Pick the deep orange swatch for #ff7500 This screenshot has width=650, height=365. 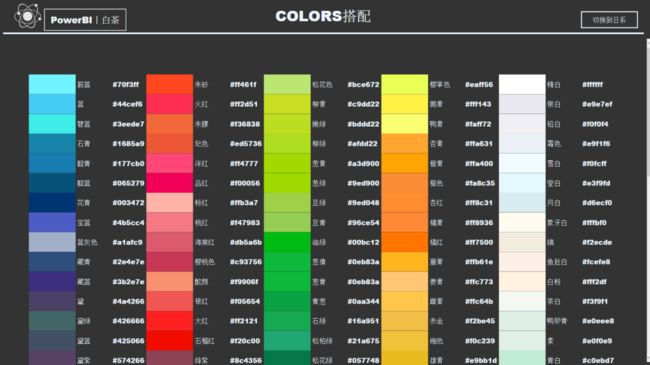click(405, 242)
